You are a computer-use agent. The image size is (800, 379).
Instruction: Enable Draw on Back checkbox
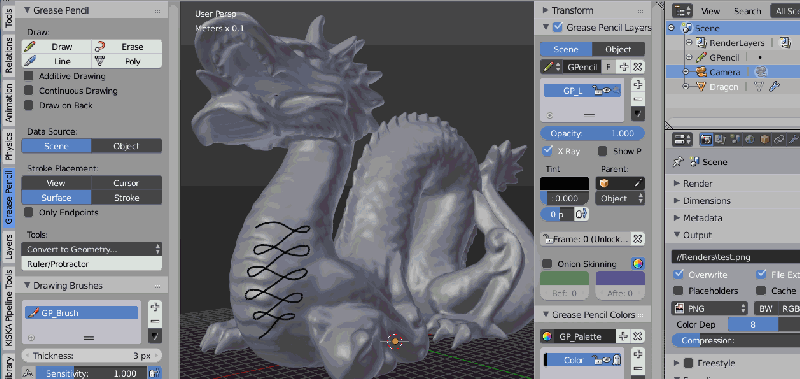pyautogui.click(x=29, y=106)
